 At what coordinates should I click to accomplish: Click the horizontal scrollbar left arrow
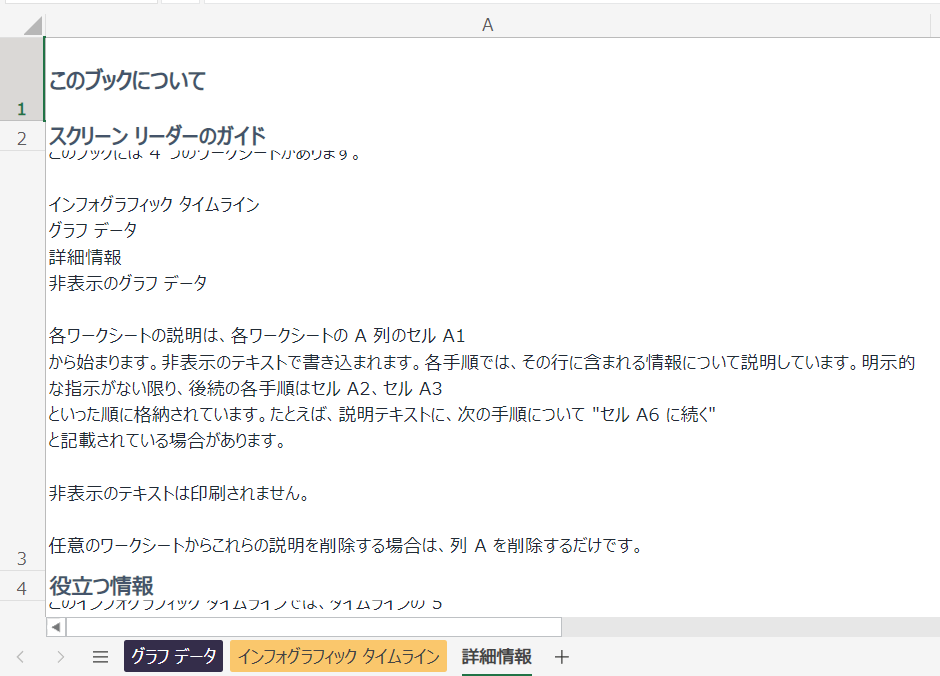pyautogui.click(x=56, y=627)
